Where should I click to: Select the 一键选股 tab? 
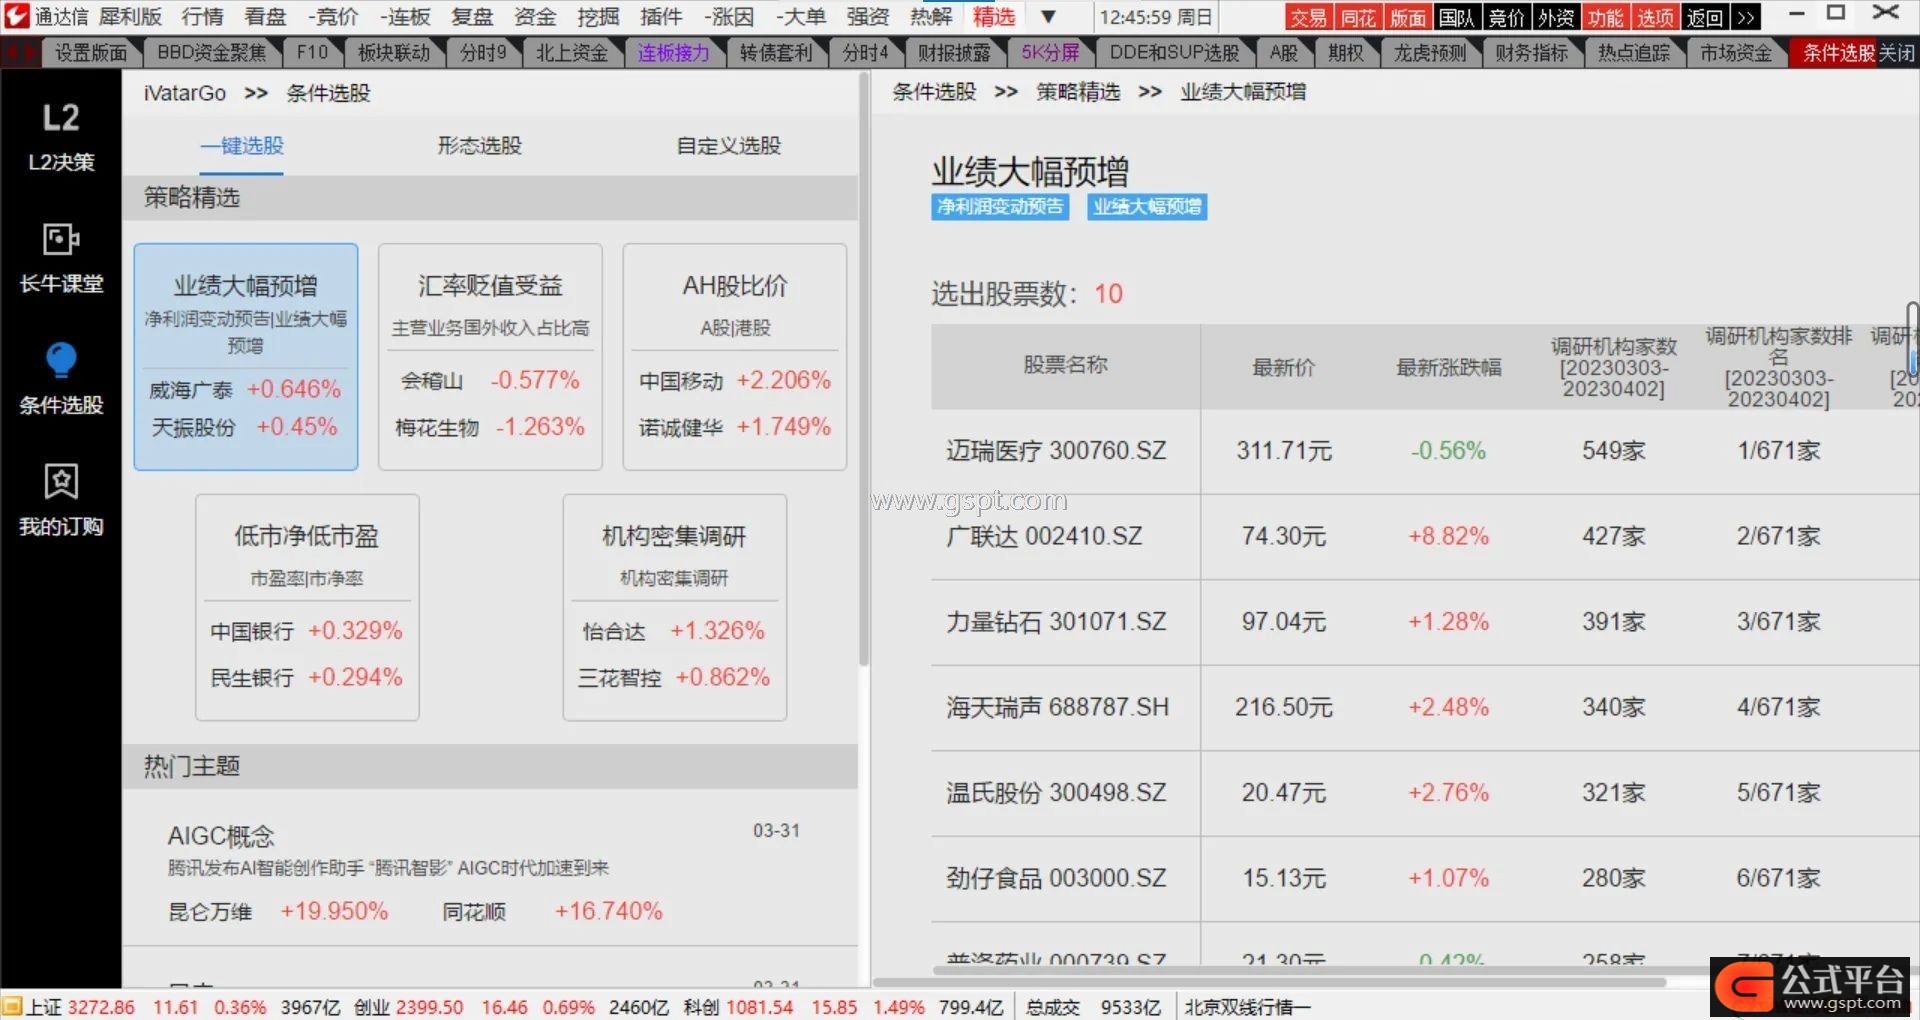(242, 146)
